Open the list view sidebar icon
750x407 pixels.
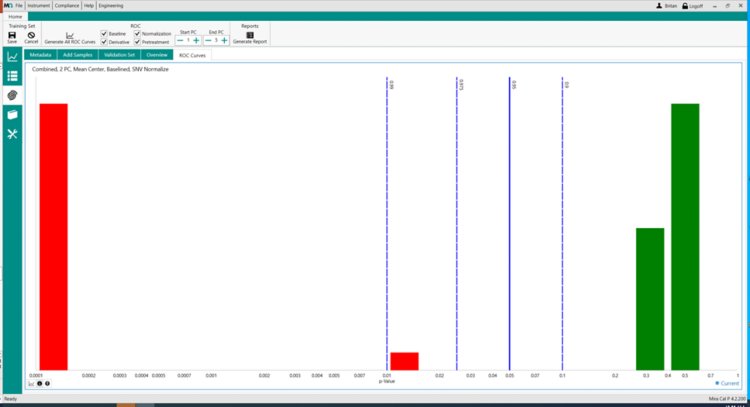tap(12, 76)
